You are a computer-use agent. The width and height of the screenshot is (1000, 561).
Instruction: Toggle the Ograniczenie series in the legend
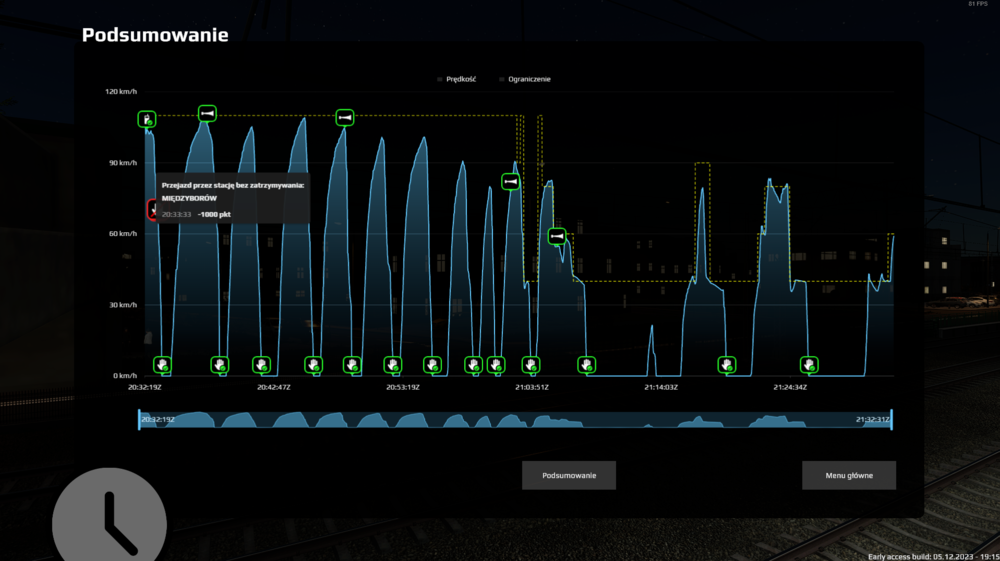coord(525,79)
